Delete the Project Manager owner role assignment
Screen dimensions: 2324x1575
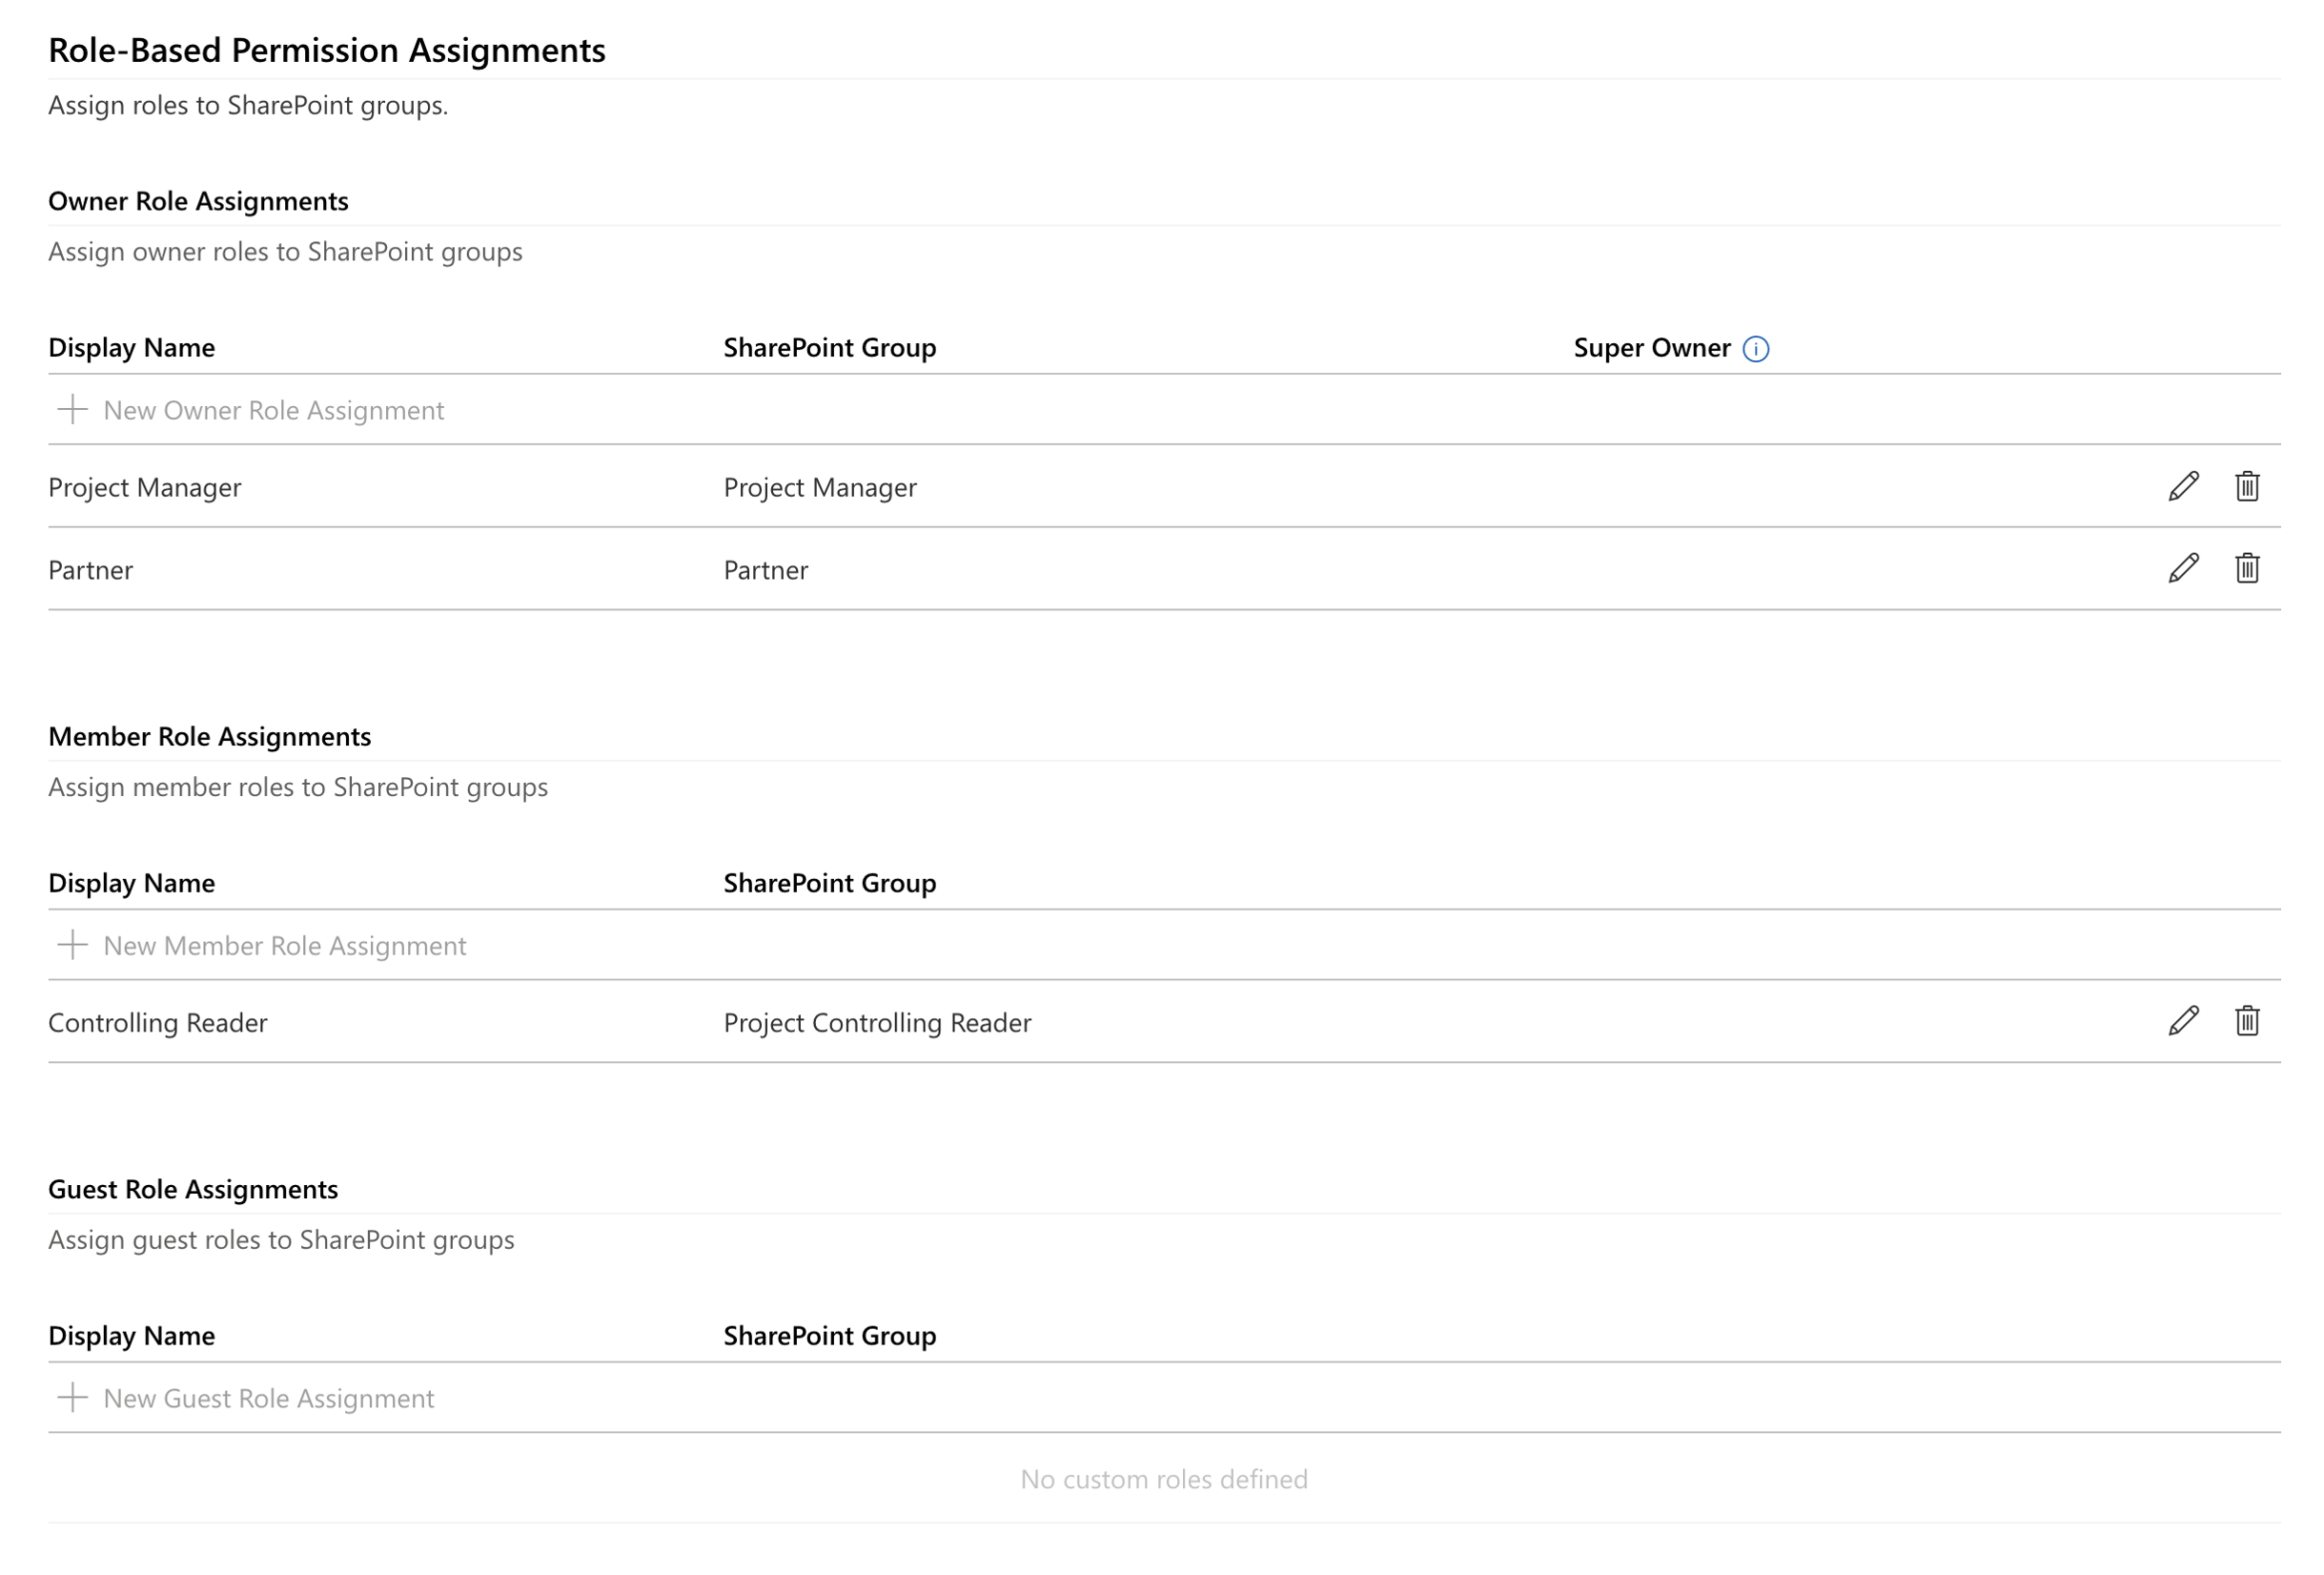pyautogui.click(x=2247, y=487)
